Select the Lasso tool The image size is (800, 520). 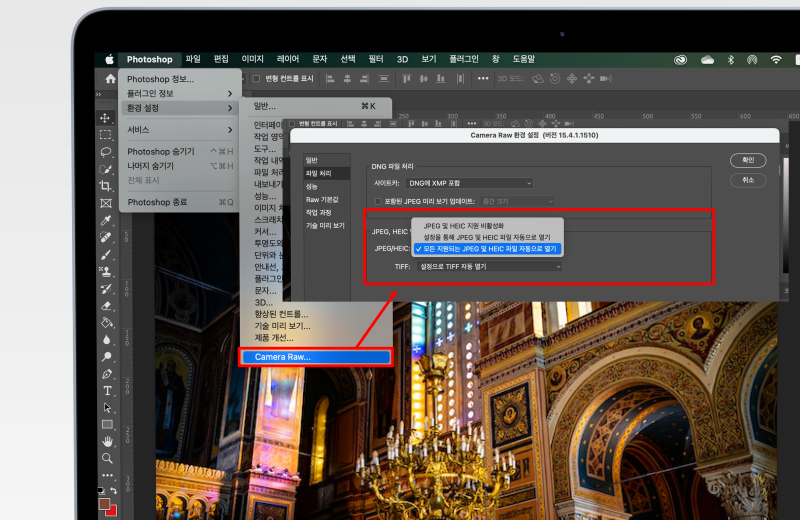(x=106, y=152)
